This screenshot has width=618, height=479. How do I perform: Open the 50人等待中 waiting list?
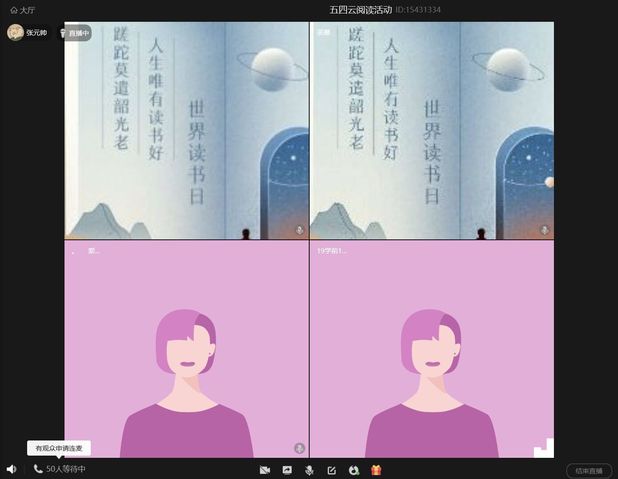click(x=66, y=469)
